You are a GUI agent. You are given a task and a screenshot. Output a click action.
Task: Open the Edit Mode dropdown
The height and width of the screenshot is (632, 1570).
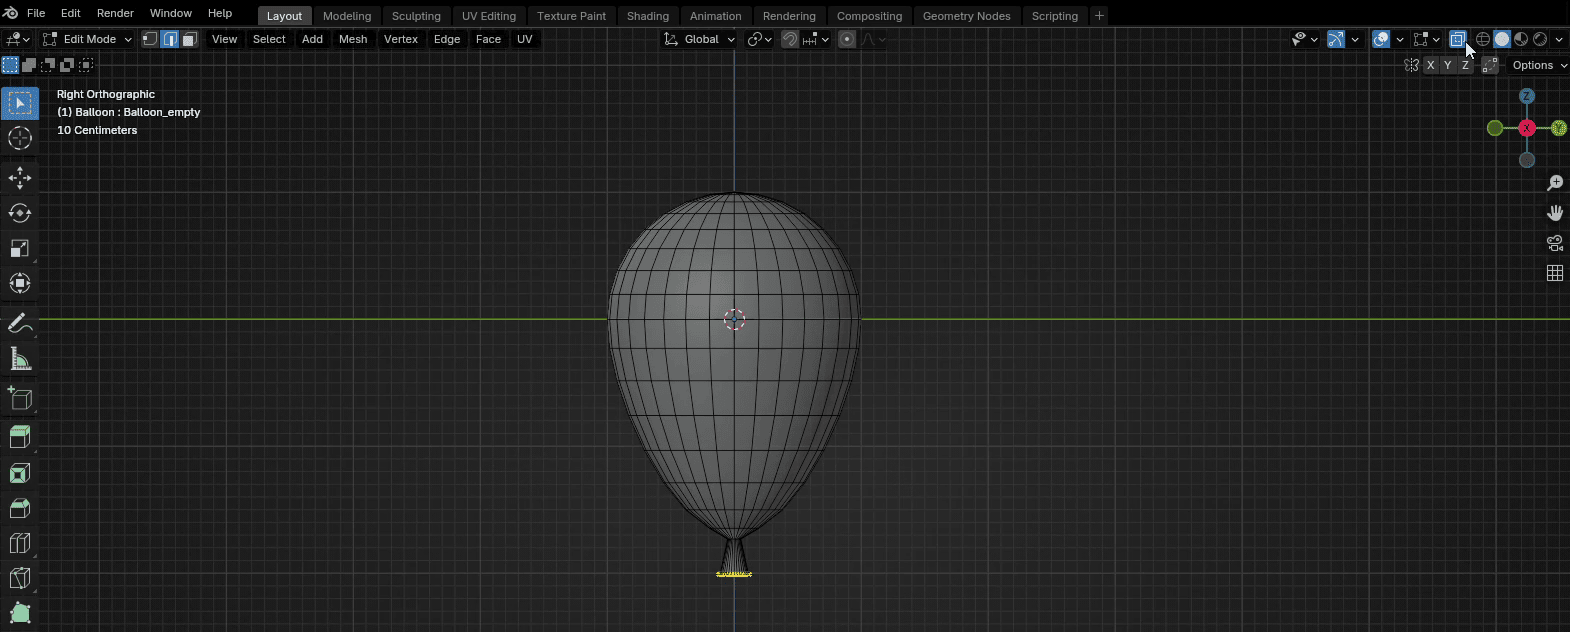(88, 39)
